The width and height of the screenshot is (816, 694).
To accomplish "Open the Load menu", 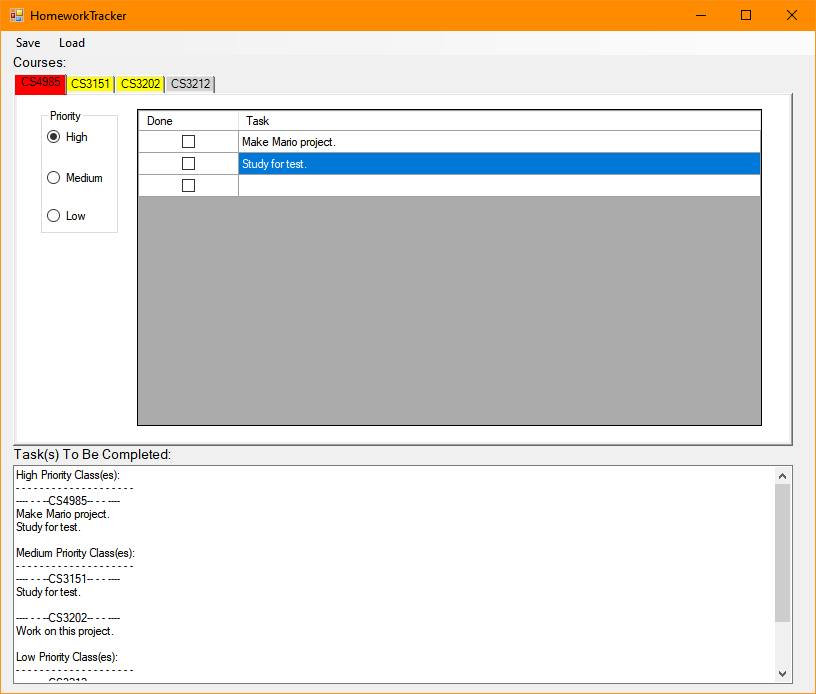I will (x=72, y=43).
